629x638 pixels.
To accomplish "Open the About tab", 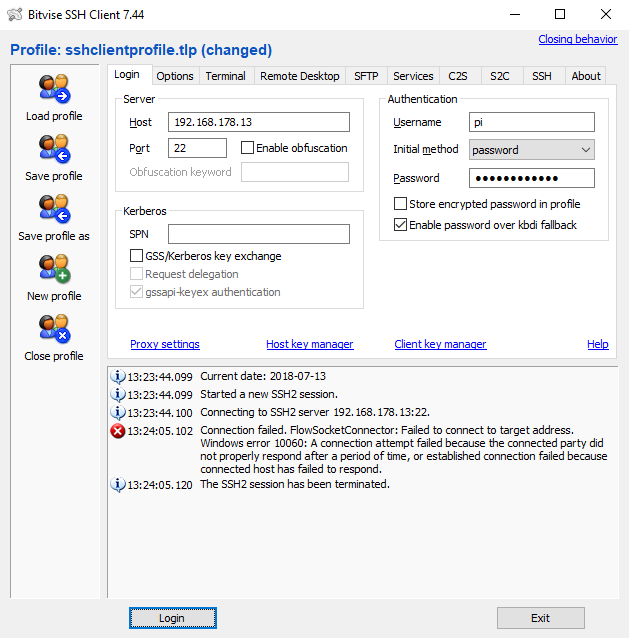I will (x=586, y=76).
